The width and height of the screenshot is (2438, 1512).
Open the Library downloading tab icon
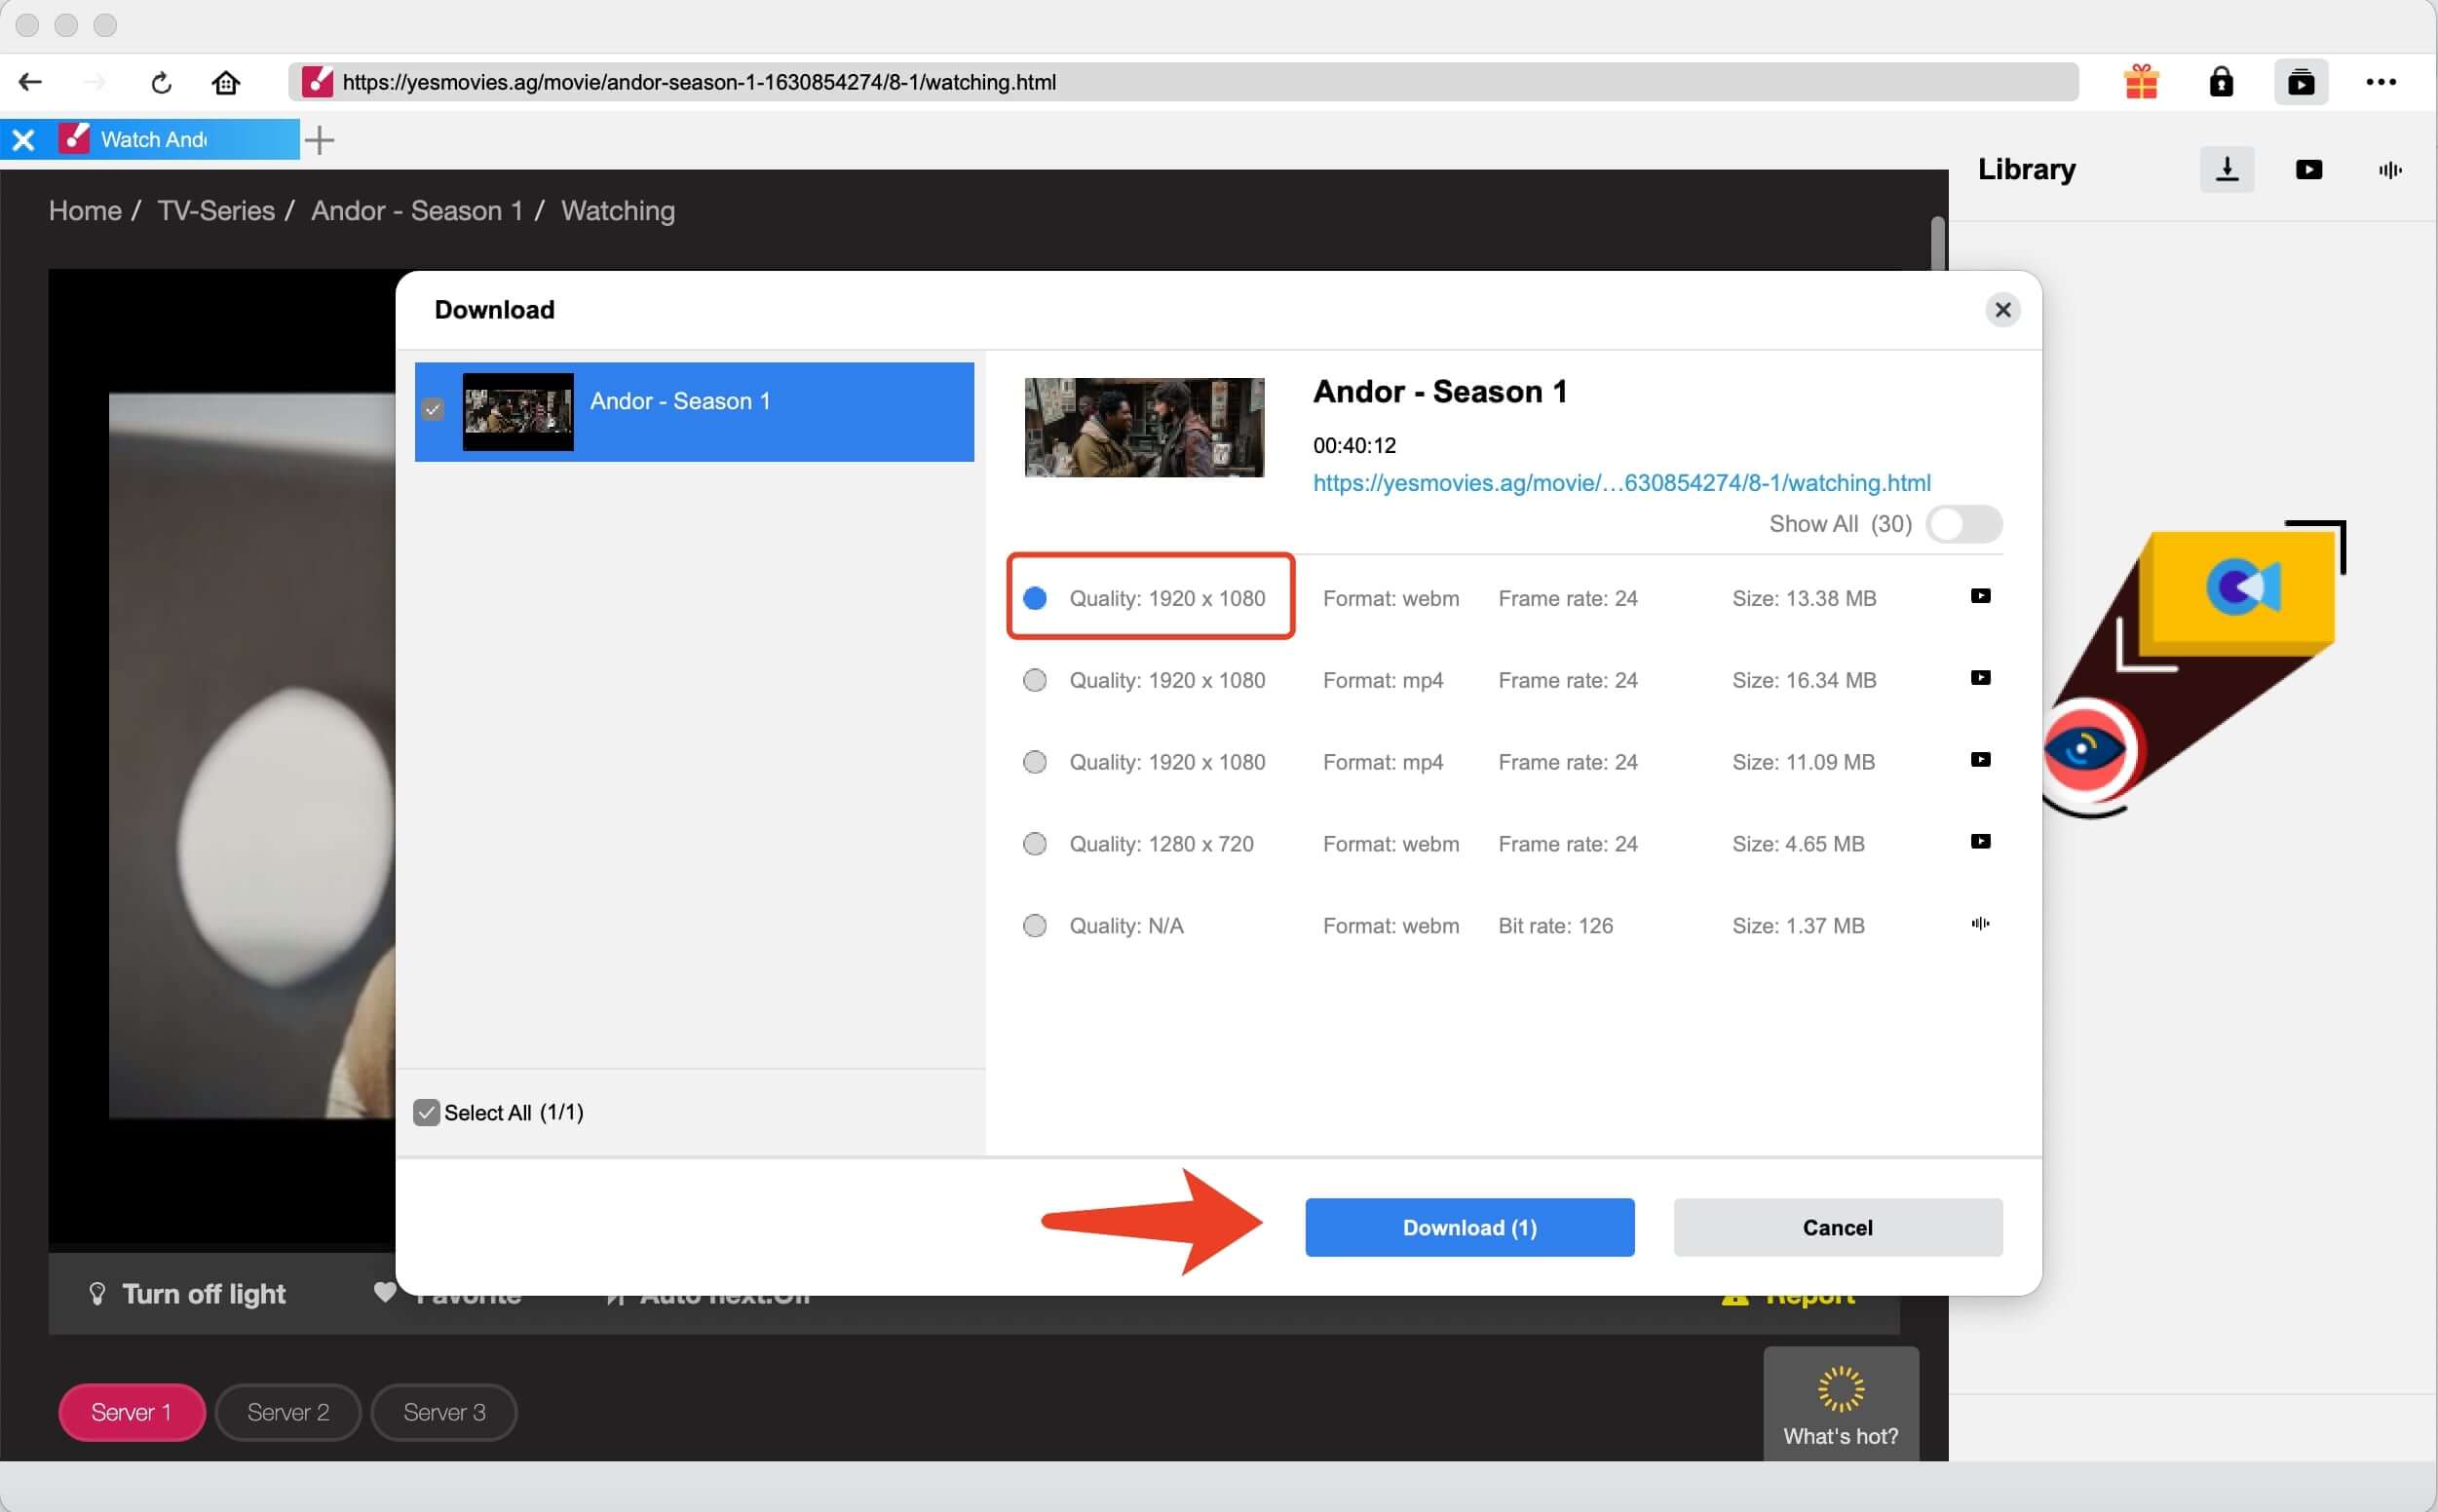[2227, 170]
